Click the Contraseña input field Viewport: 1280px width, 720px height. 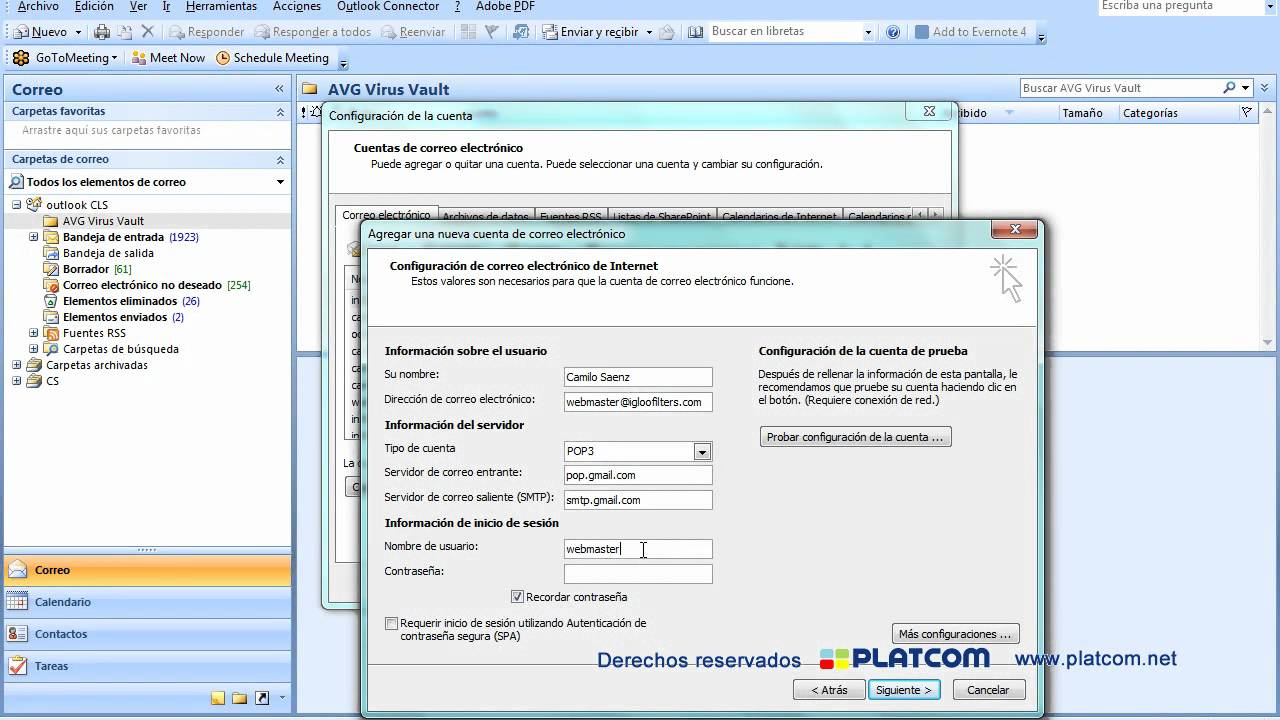(638, 574)
